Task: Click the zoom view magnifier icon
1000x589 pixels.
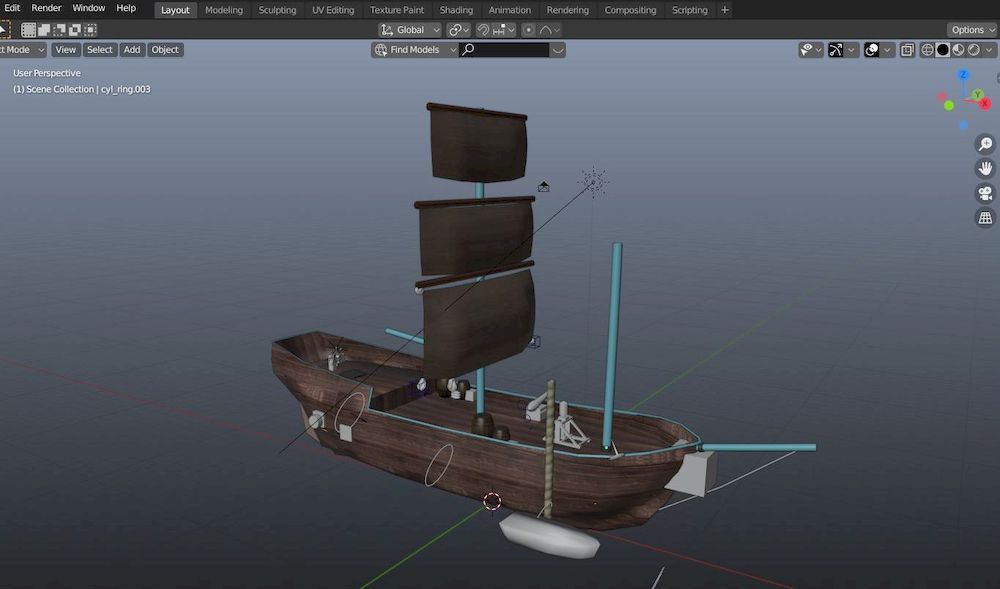Action: pyautogui.click(x=985, y=144)
